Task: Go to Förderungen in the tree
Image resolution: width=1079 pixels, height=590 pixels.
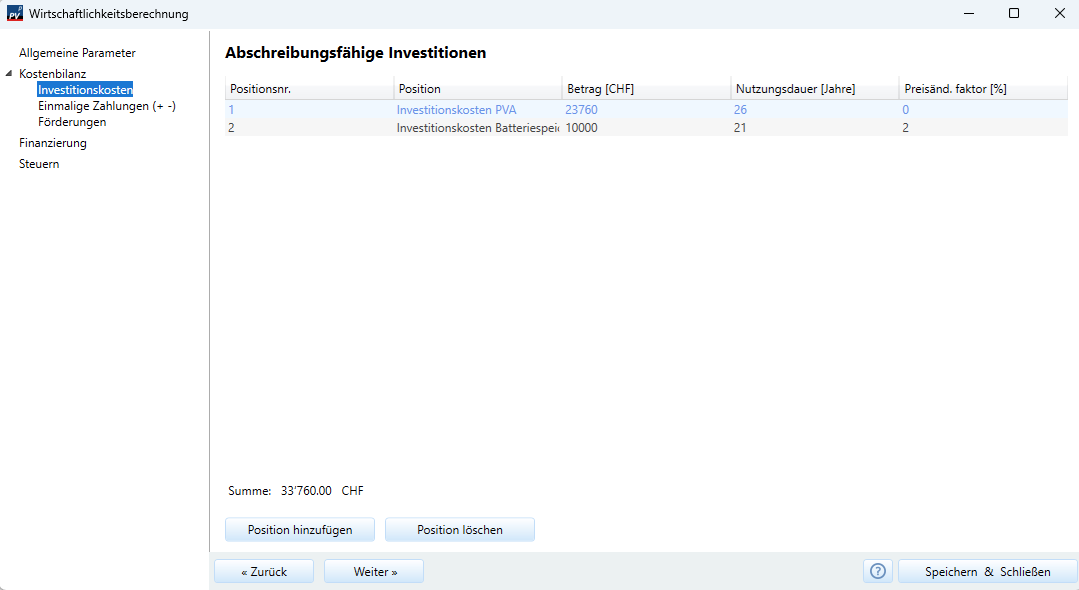Action: click(72, 122)
